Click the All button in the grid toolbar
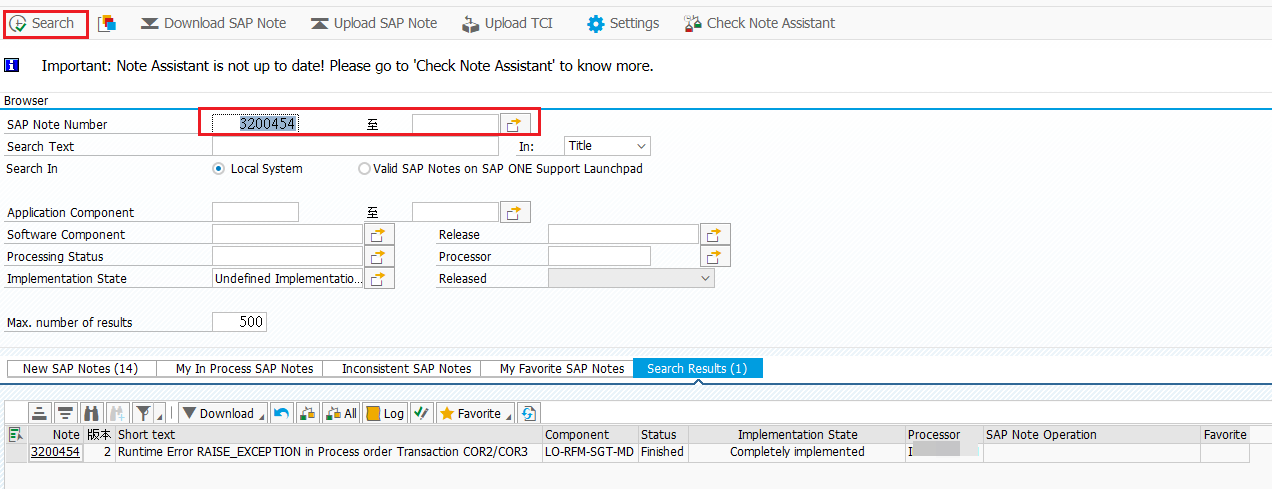Viewport: 1272px width, 489px height. click(341, 413)
